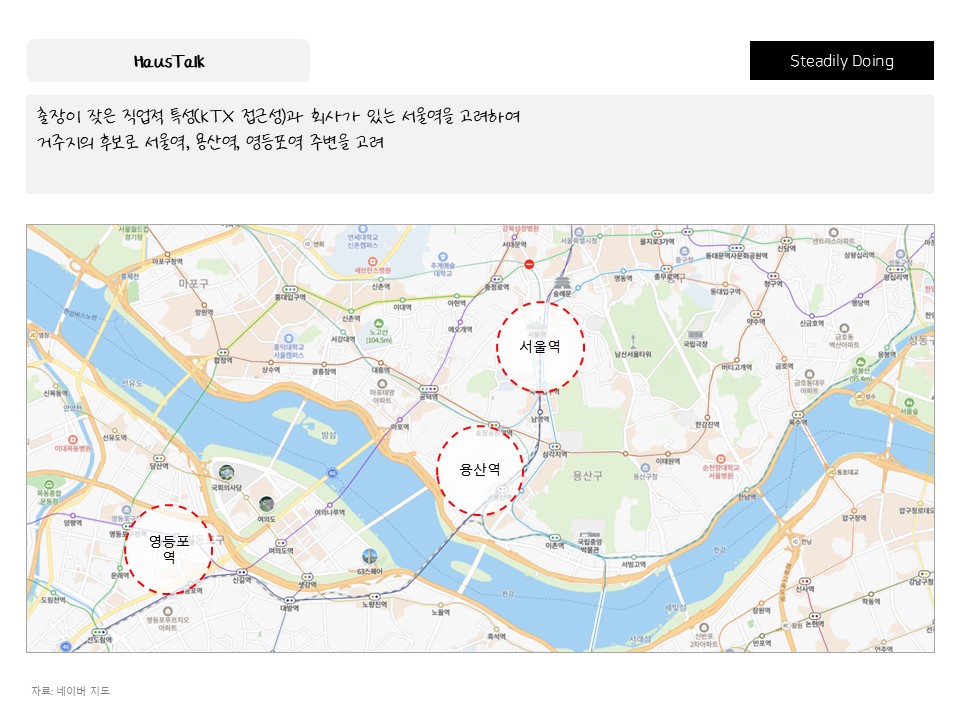The height and width of the screenshot is (720, 960).
Task: Click the 서울숲 park icon
Action: [x=909, y=402]
